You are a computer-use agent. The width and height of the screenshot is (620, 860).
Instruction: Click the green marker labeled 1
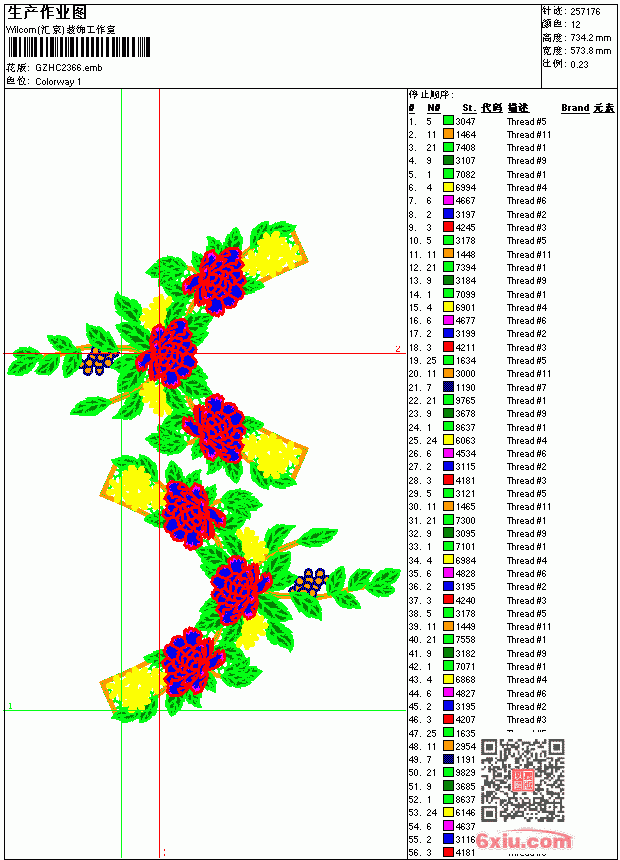pos(10,706)
